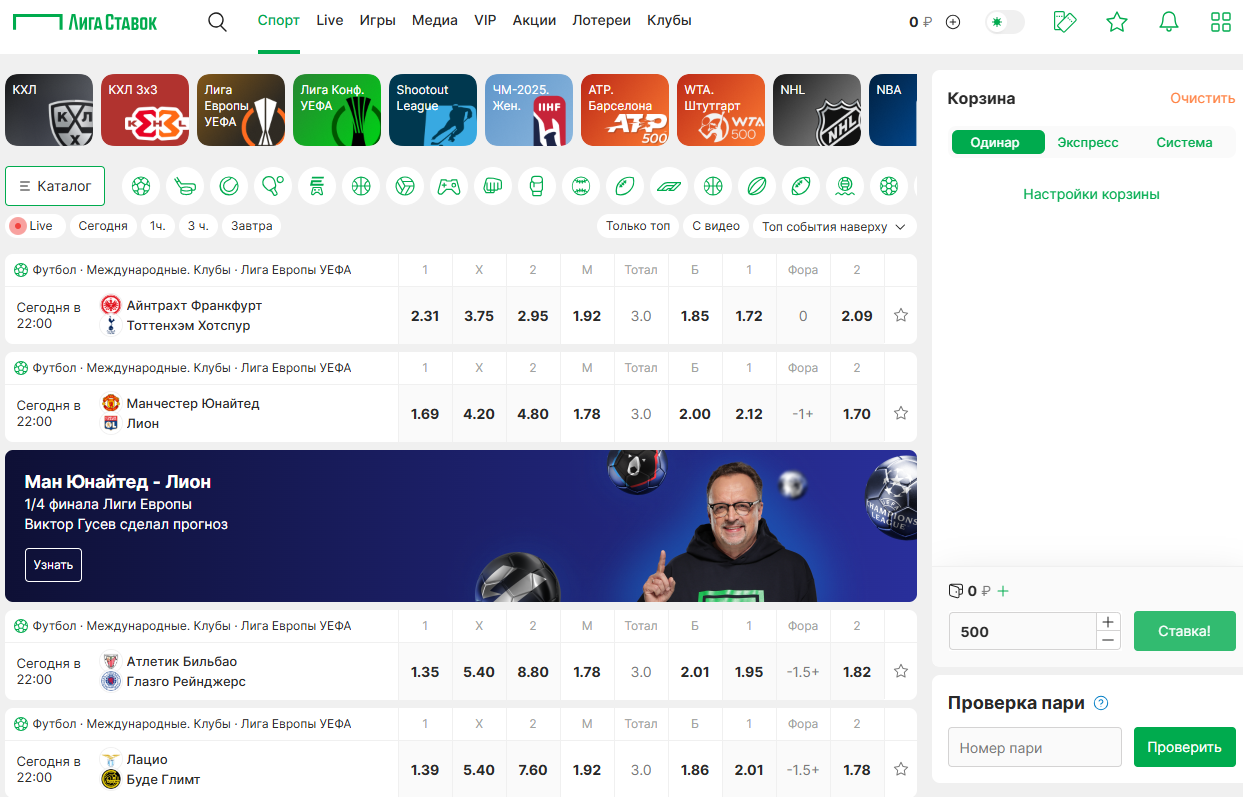Select the tennis ball sport icon
Image resolution: width=1243 pixels, height=797 pixels.
229,186
